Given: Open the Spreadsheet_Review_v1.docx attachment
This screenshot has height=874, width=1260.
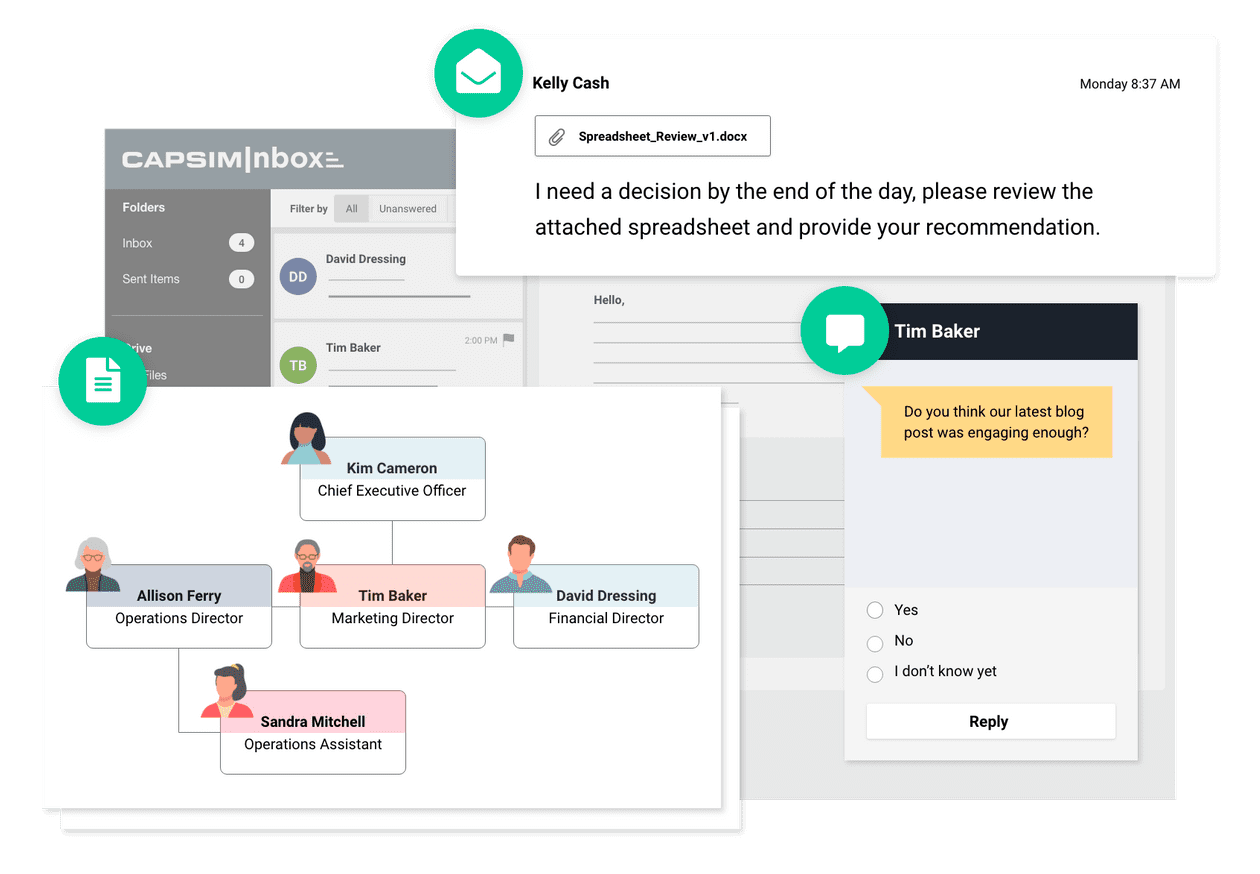Looking at the screenshot, I should point(652,136).
